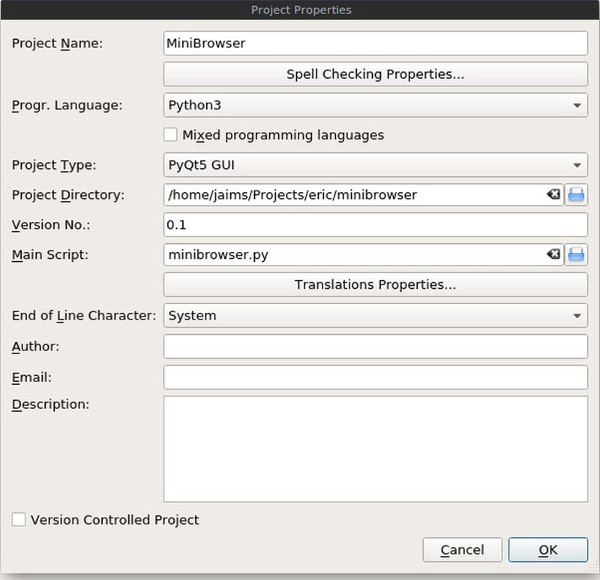The height and width of the screenshot is (580, 600).
Task: Toggle Version Controlled Project checkbox
Action: pos(19,520)
